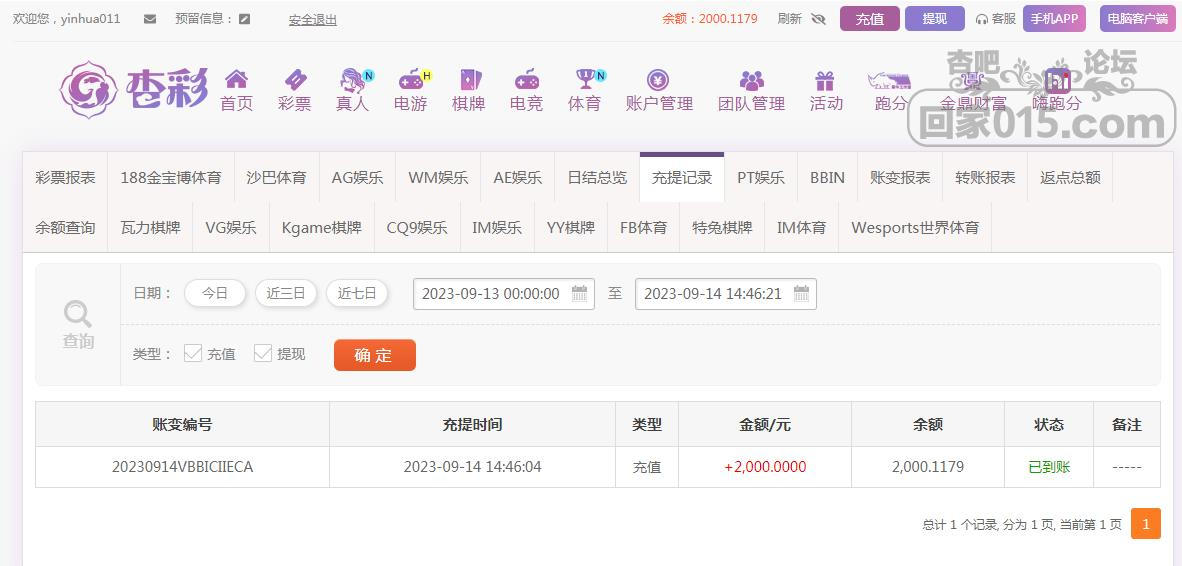Screen dimensions: 1182x566
Task: Open the 电游 gamepad icon
Action: (x=411, y=79)
